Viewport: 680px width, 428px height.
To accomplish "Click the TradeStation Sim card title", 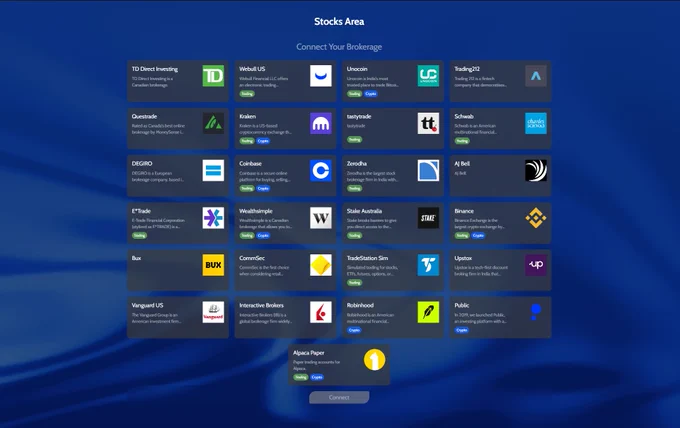I will tap(367, 258).
